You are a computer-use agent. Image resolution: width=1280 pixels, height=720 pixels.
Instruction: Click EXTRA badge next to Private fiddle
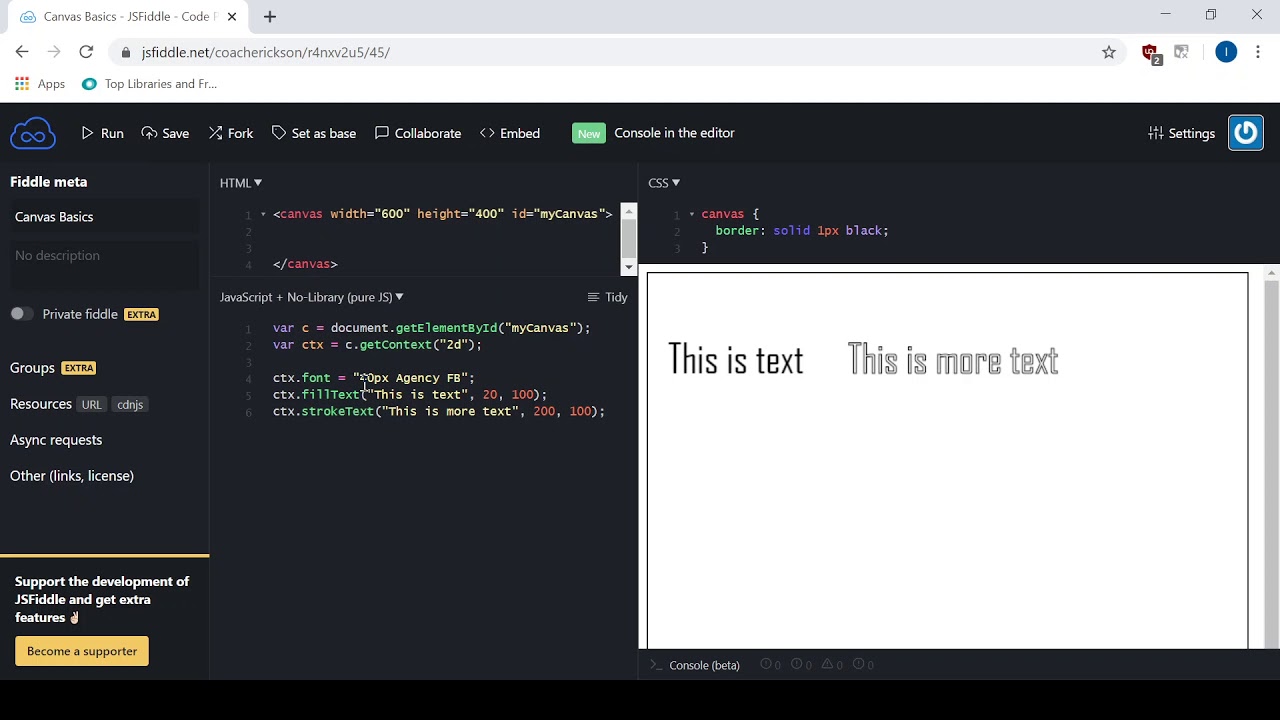coord(141,314)
